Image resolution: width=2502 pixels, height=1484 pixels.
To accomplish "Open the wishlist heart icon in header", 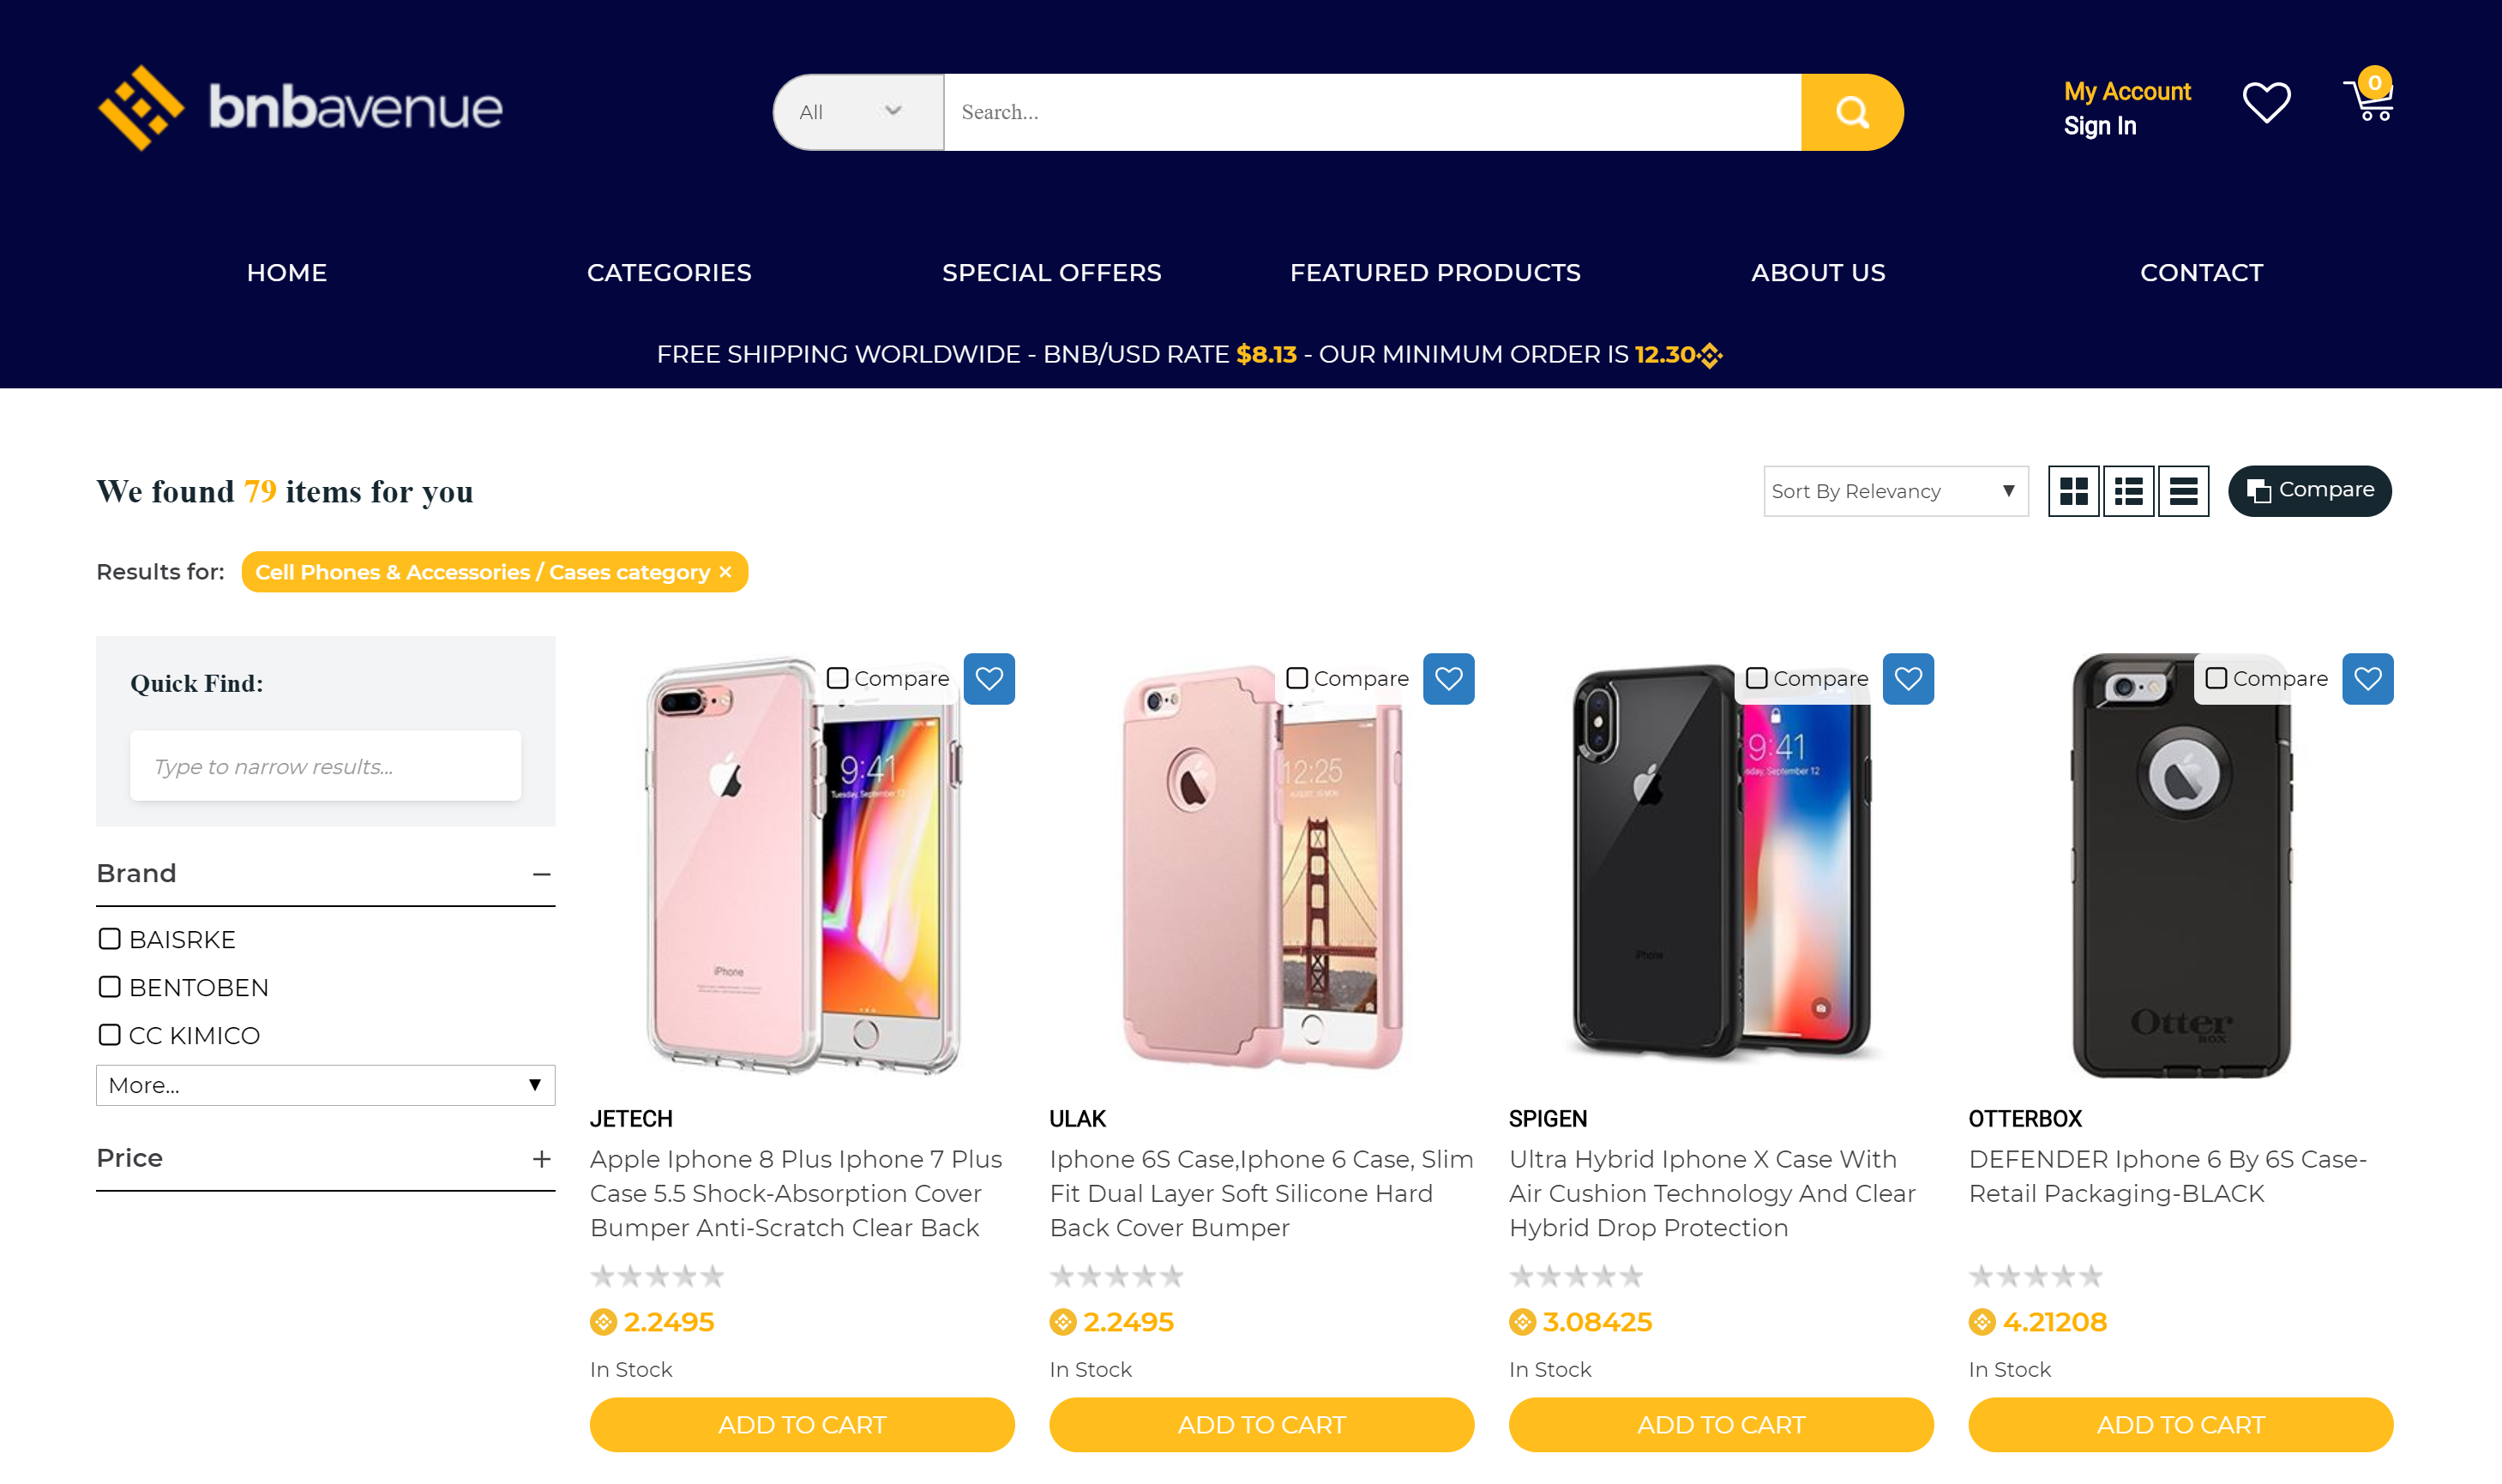I will [x=2266, y=103].
